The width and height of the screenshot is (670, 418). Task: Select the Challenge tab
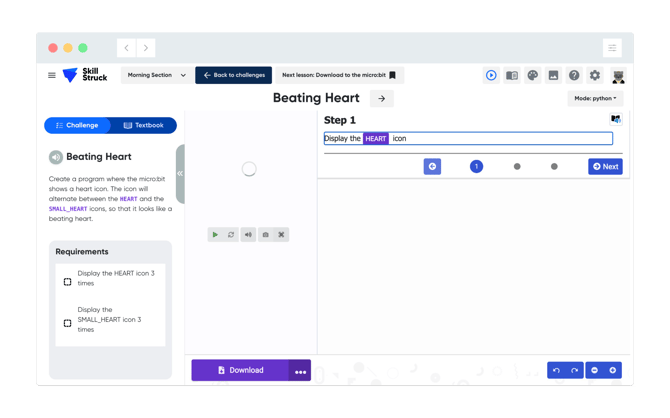click(77, 125)
